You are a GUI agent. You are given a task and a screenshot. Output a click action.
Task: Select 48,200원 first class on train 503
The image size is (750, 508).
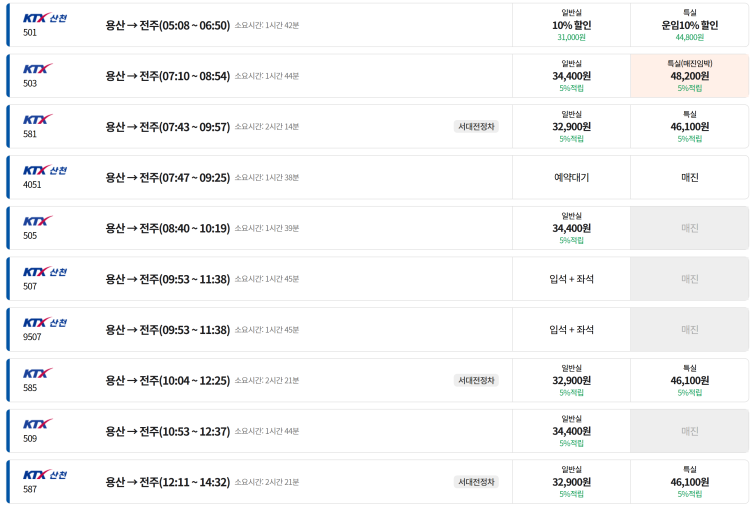pos(689,76)
